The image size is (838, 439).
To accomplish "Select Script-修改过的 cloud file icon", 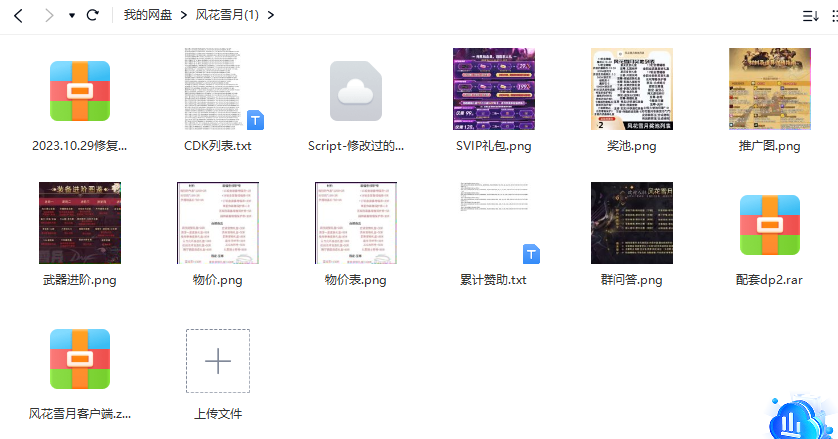I will [356, 90].
